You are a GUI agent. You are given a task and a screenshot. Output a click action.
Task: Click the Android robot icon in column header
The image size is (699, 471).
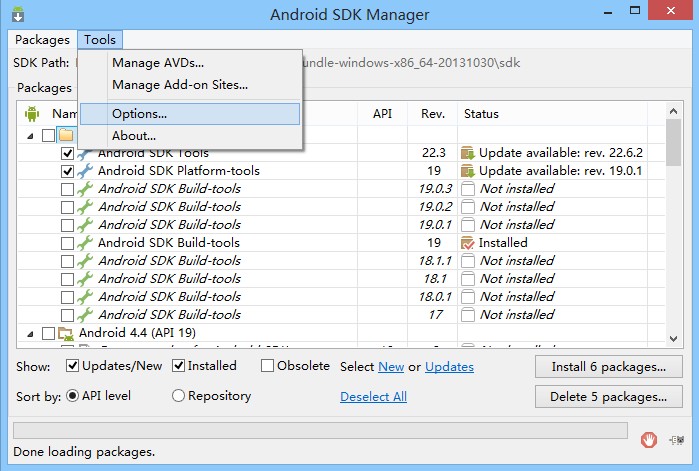coord(32,114)
